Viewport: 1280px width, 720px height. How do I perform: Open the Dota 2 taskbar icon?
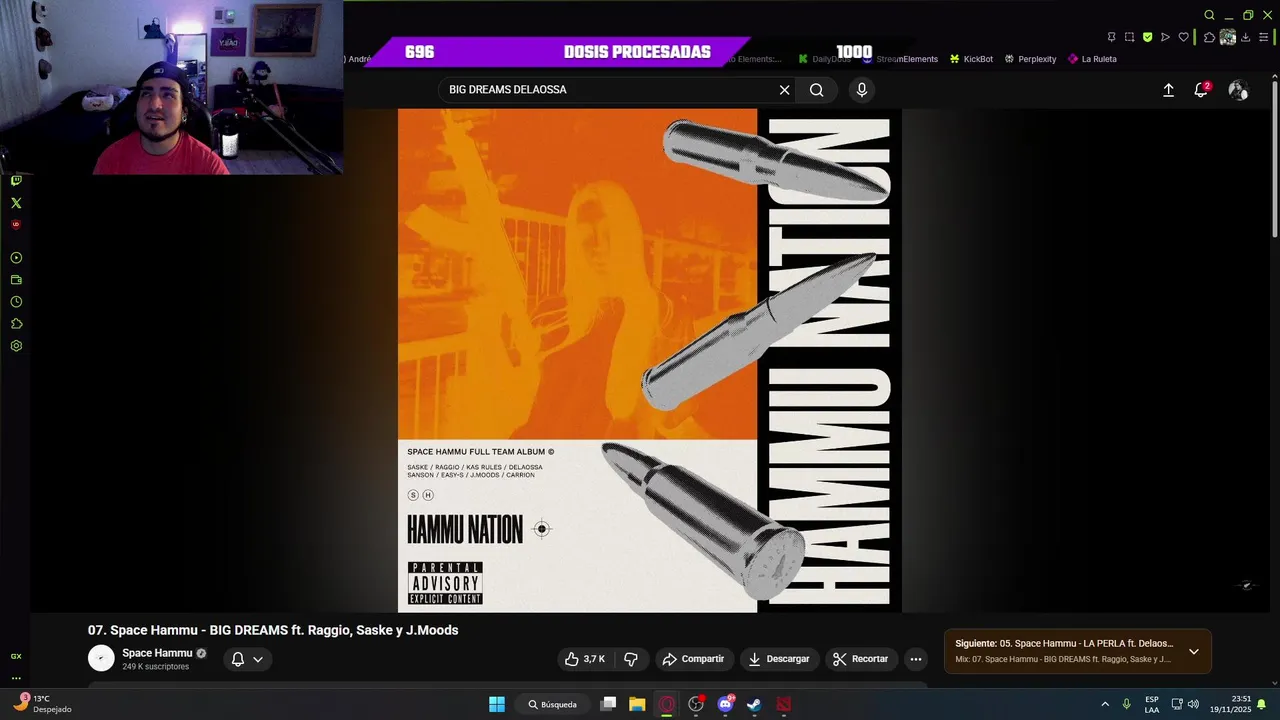click(x=784, y=704)
